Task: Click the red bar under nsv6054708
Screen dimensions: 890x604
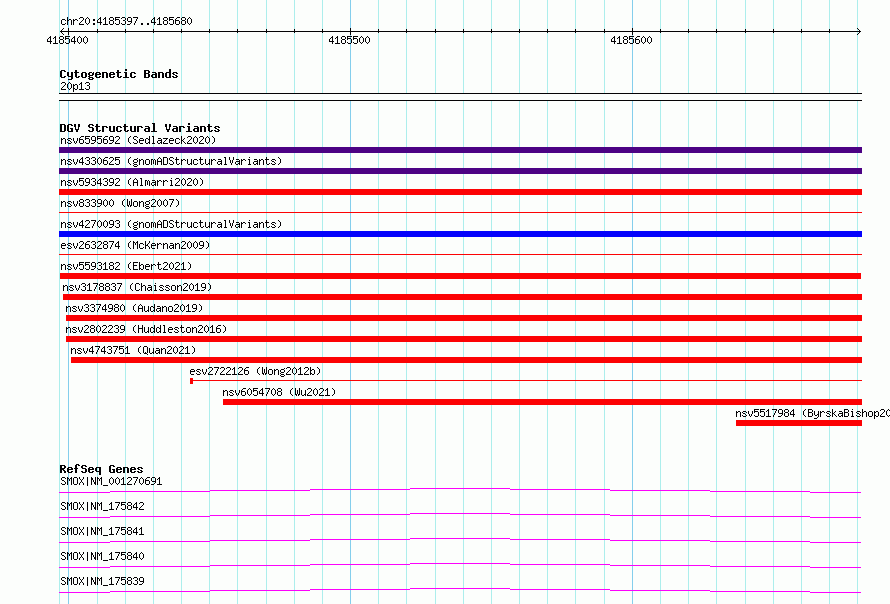Action: (543, 402)
